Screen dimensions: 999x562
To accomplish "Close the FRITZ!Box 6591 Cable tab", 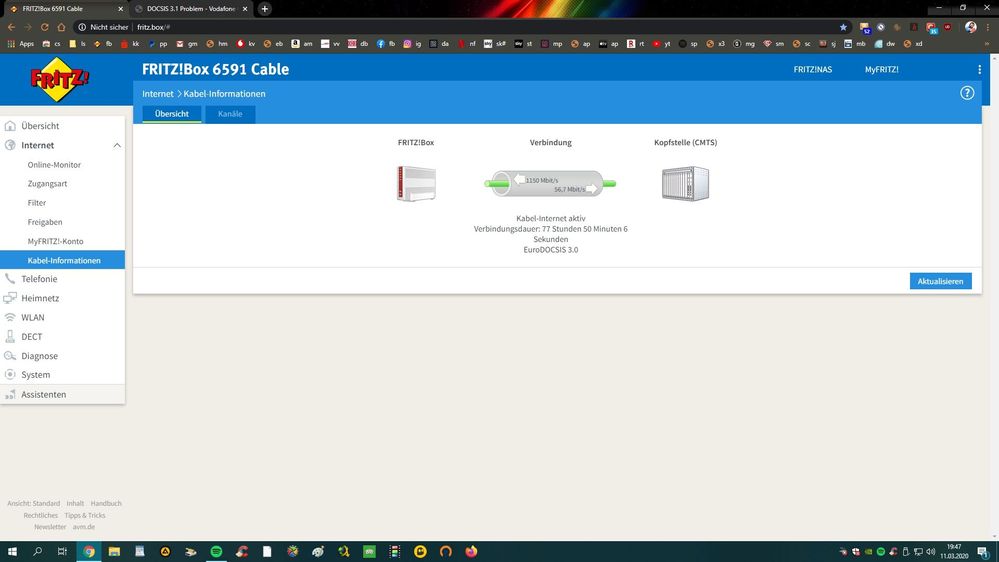I will point(120,9).
